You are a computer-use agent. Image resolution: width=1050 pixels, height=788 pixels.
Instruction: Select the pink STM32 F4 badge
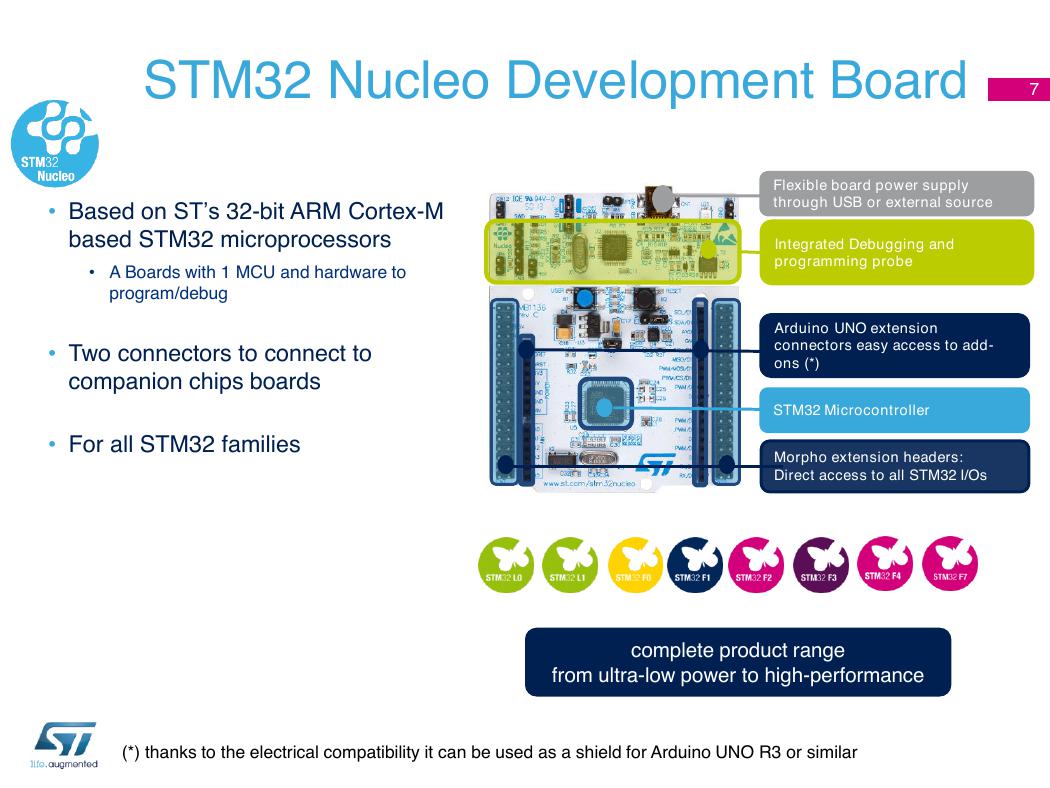885,563
